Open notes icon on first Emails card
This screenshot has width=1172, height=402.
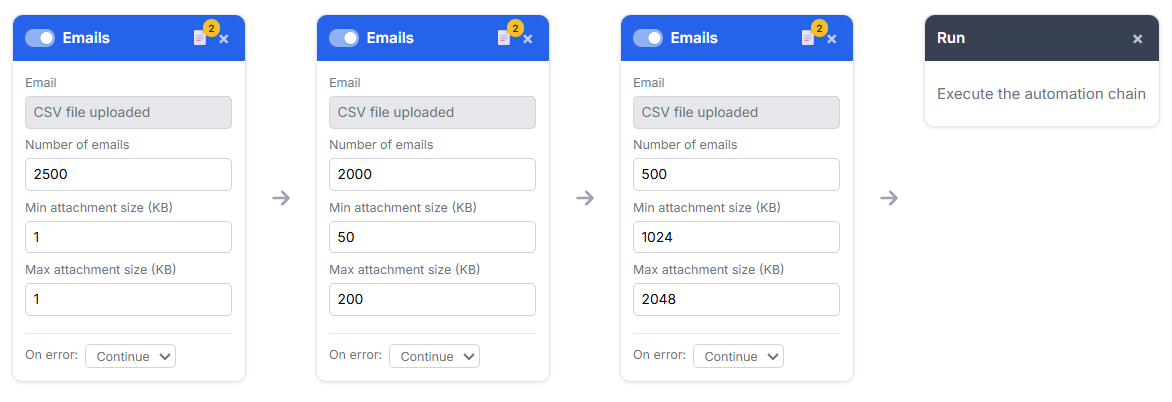[x=200, y=38]
